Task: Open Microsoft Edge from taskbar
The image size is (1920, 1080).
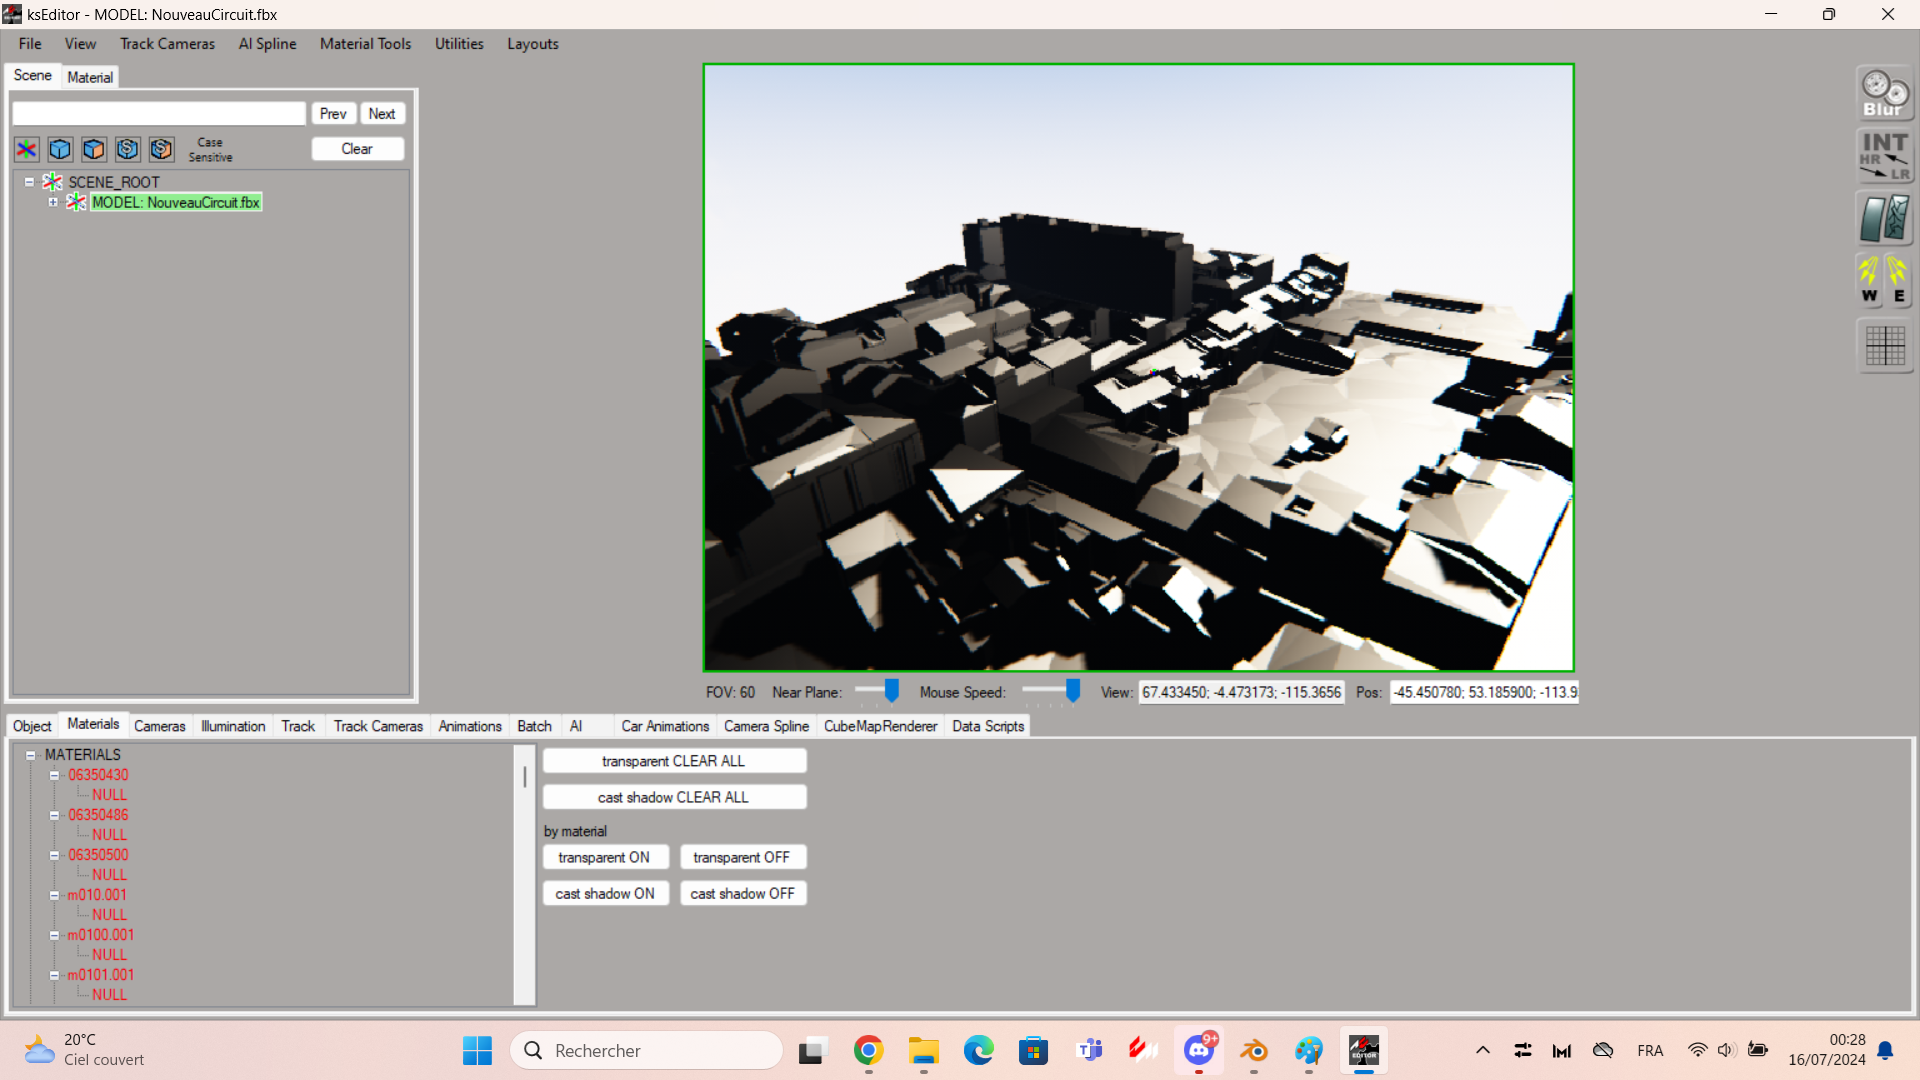Action: (978, 1051)
